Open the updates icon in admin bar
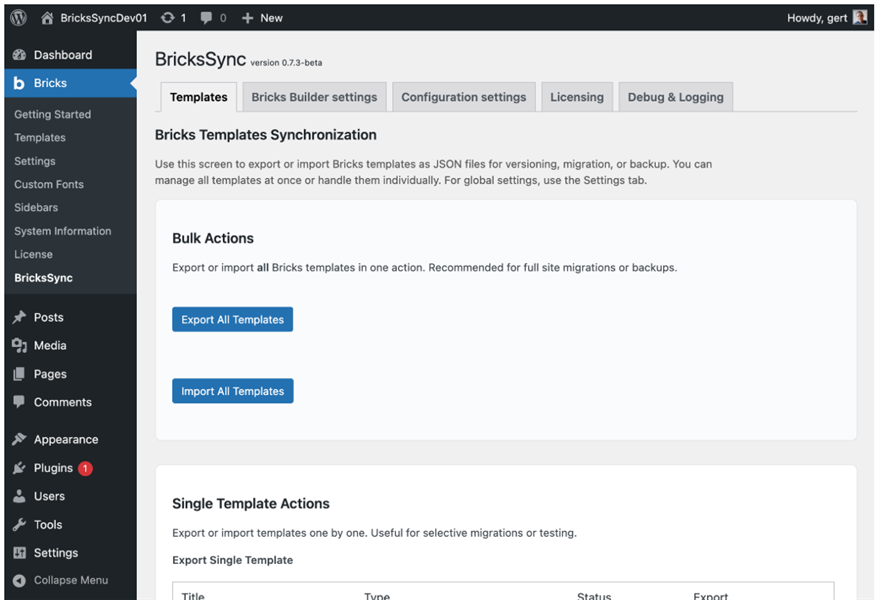Screen dimensions: 880x600 click(x=167, y=17)
